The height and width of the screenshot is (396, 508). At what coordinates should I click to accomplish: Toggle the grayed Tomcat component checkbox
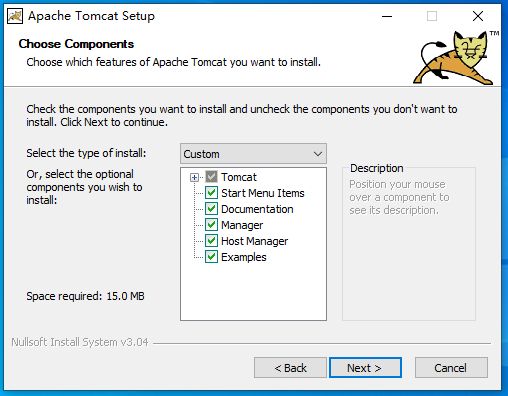tap(211, 177)
